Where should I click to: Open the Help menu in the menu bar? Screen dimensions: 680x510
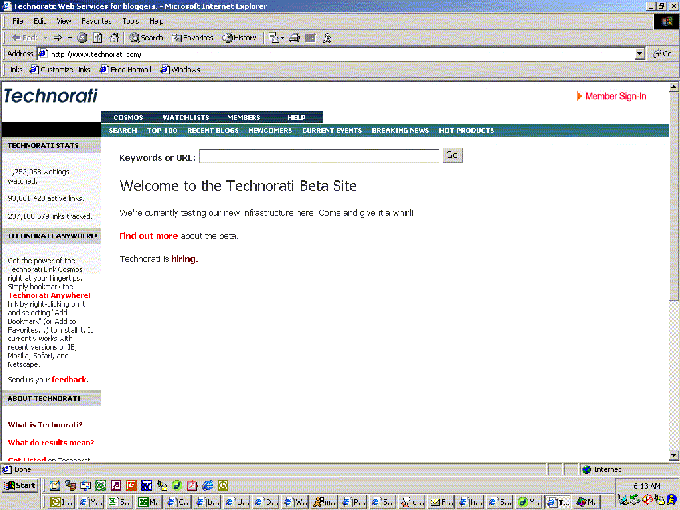coord(156,21)
